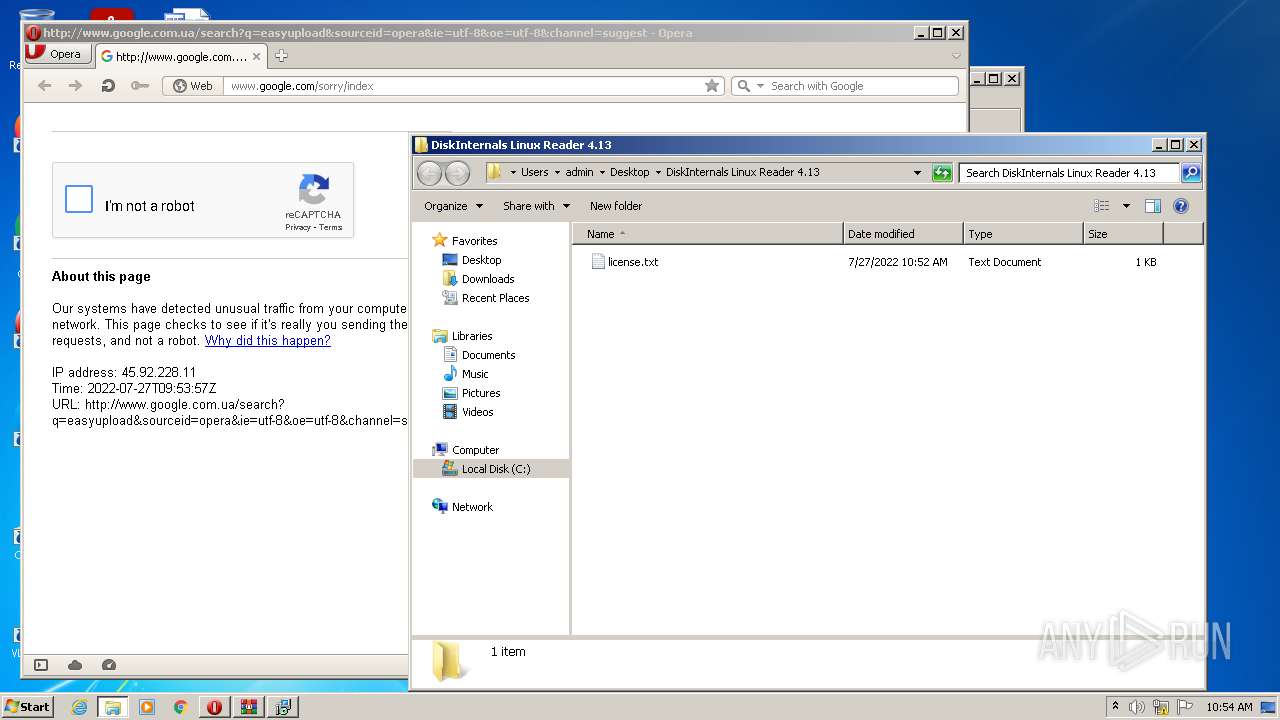
Task: Go forward in Opera browser
Action: click(75, 86)
